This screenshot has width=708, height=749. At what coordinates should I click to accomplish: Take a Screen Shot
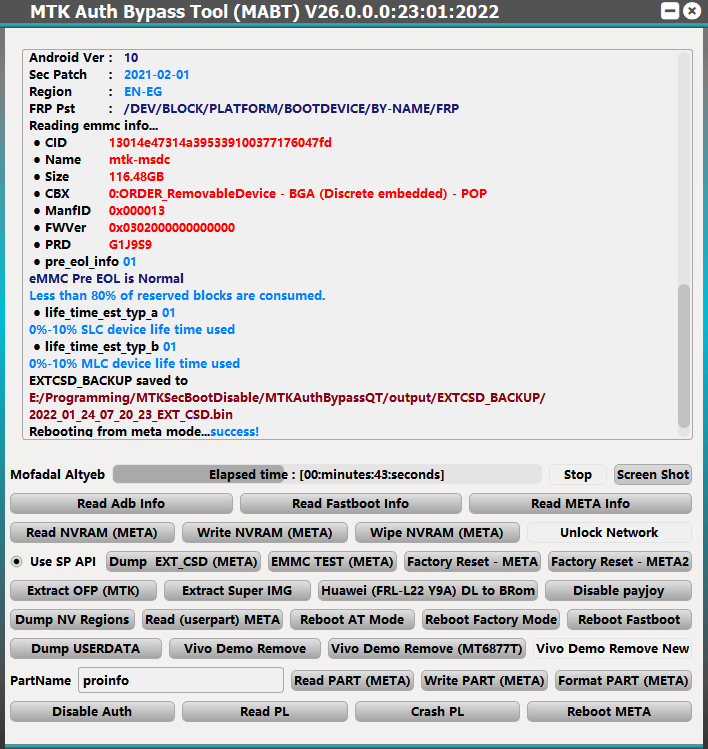pyautogui.click(x=653, y=474)
